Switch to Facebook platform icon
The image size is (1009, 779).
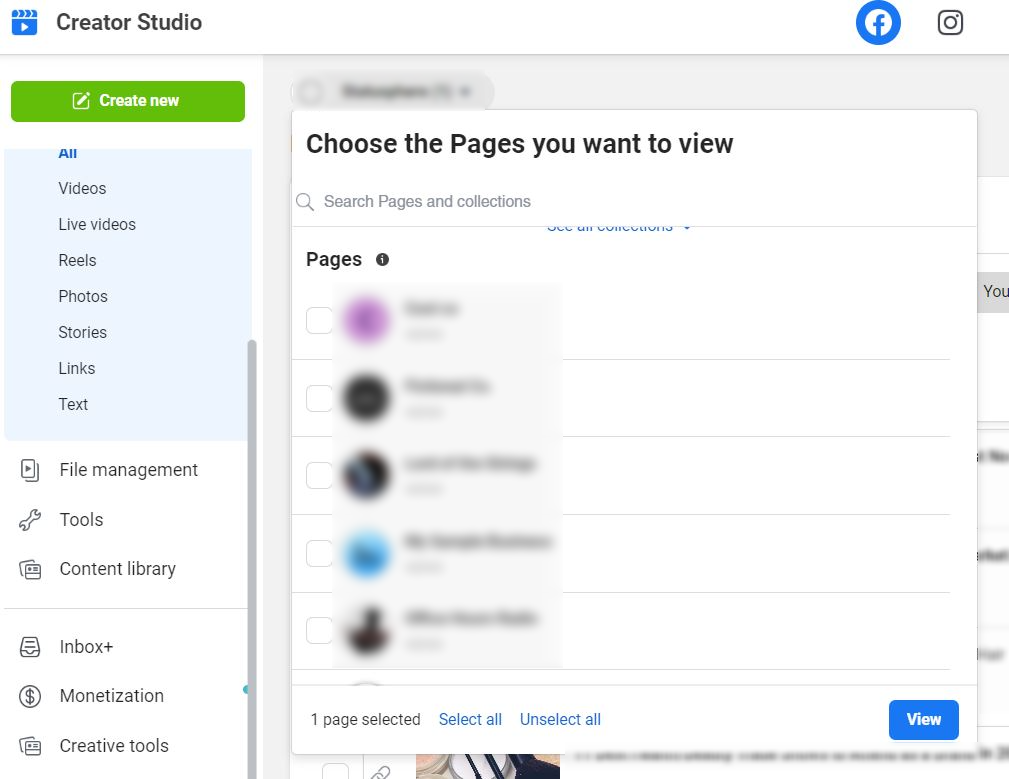(878, 23)
